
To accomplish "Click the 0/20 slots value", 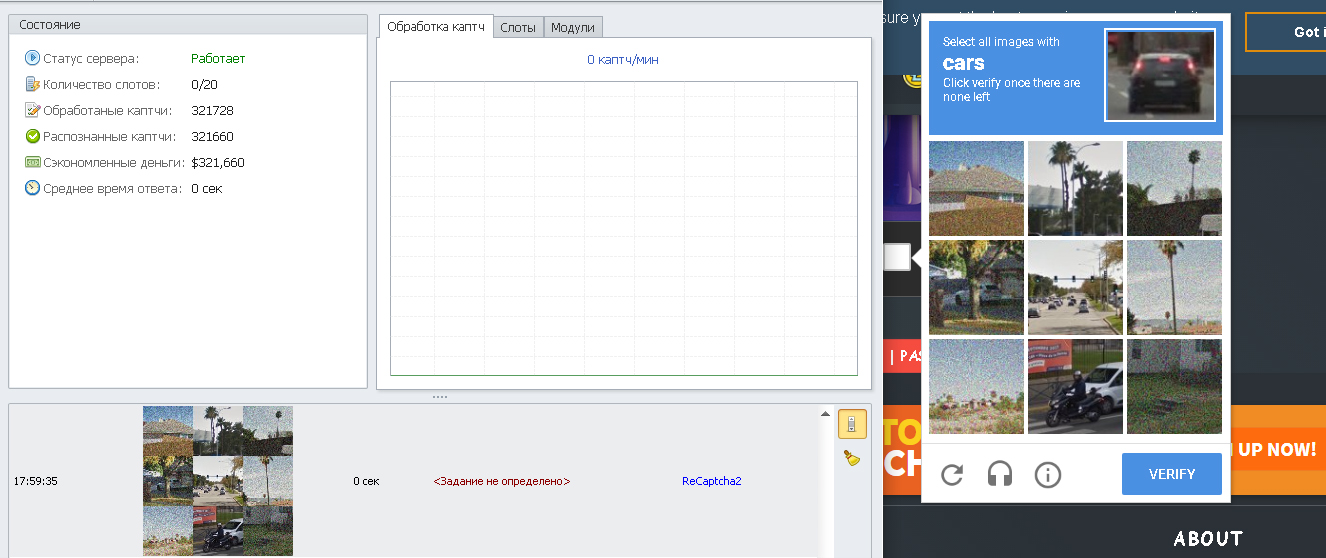I will click(x=204, y=85).
